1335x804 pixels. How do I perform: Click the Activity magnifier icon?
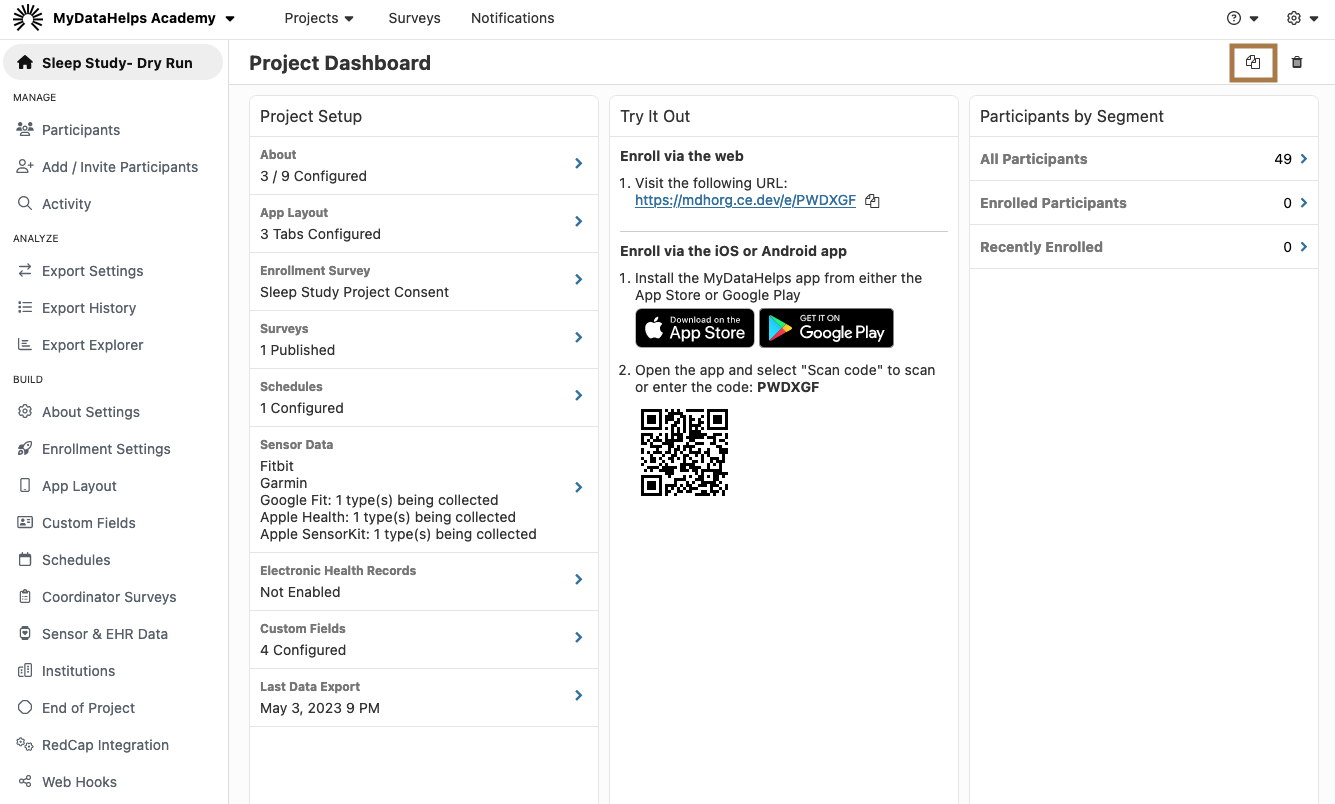tap(25, 203)
